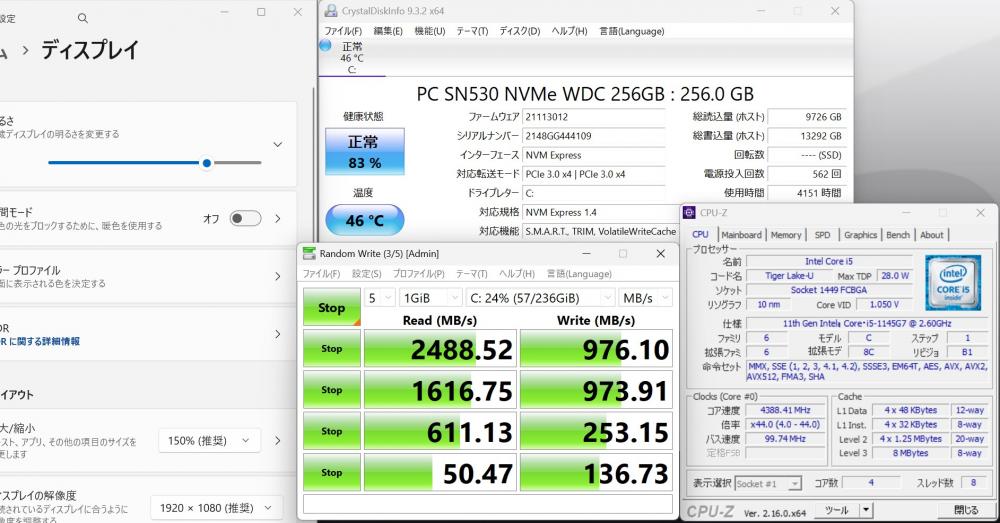The width and height of the screenshot is (1000, 523).
Task: Open CrystalDiskMark 設定(S) menu
Action: tap(367, 274)
